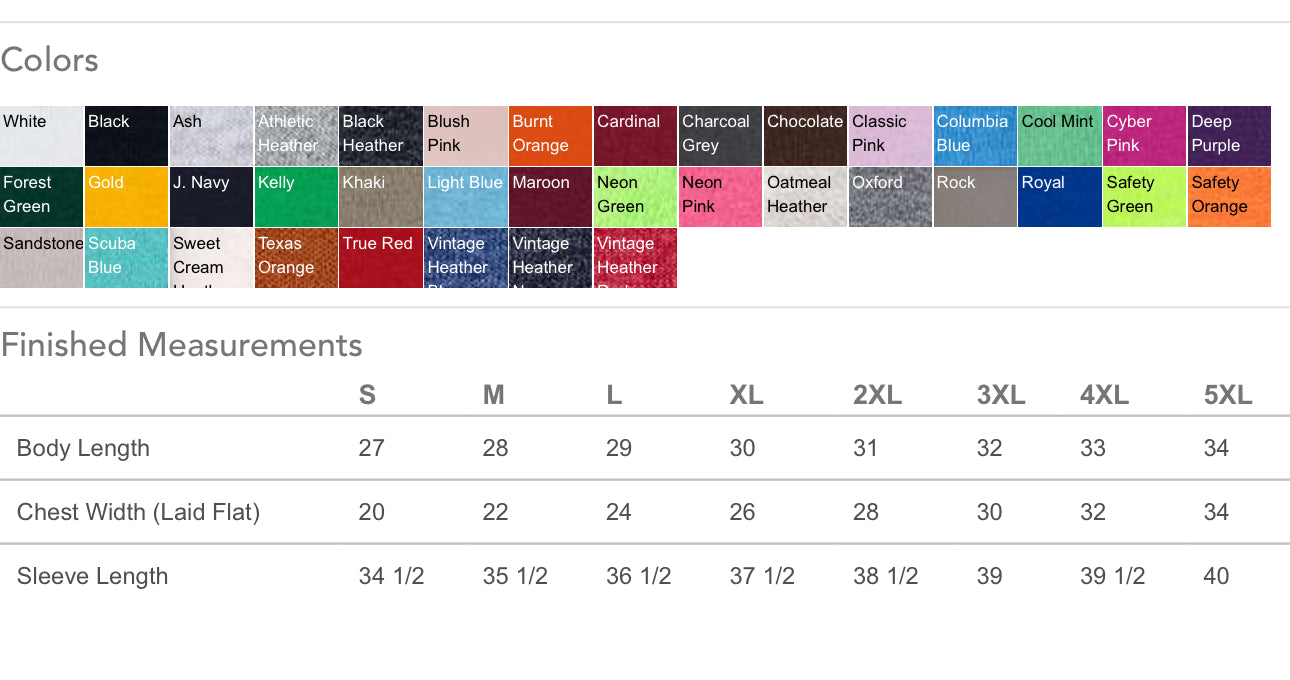Choose the Safety Orange swatch
Image resolution: width=1290 pixels, height=680 pixels.
pos(1229,197)
